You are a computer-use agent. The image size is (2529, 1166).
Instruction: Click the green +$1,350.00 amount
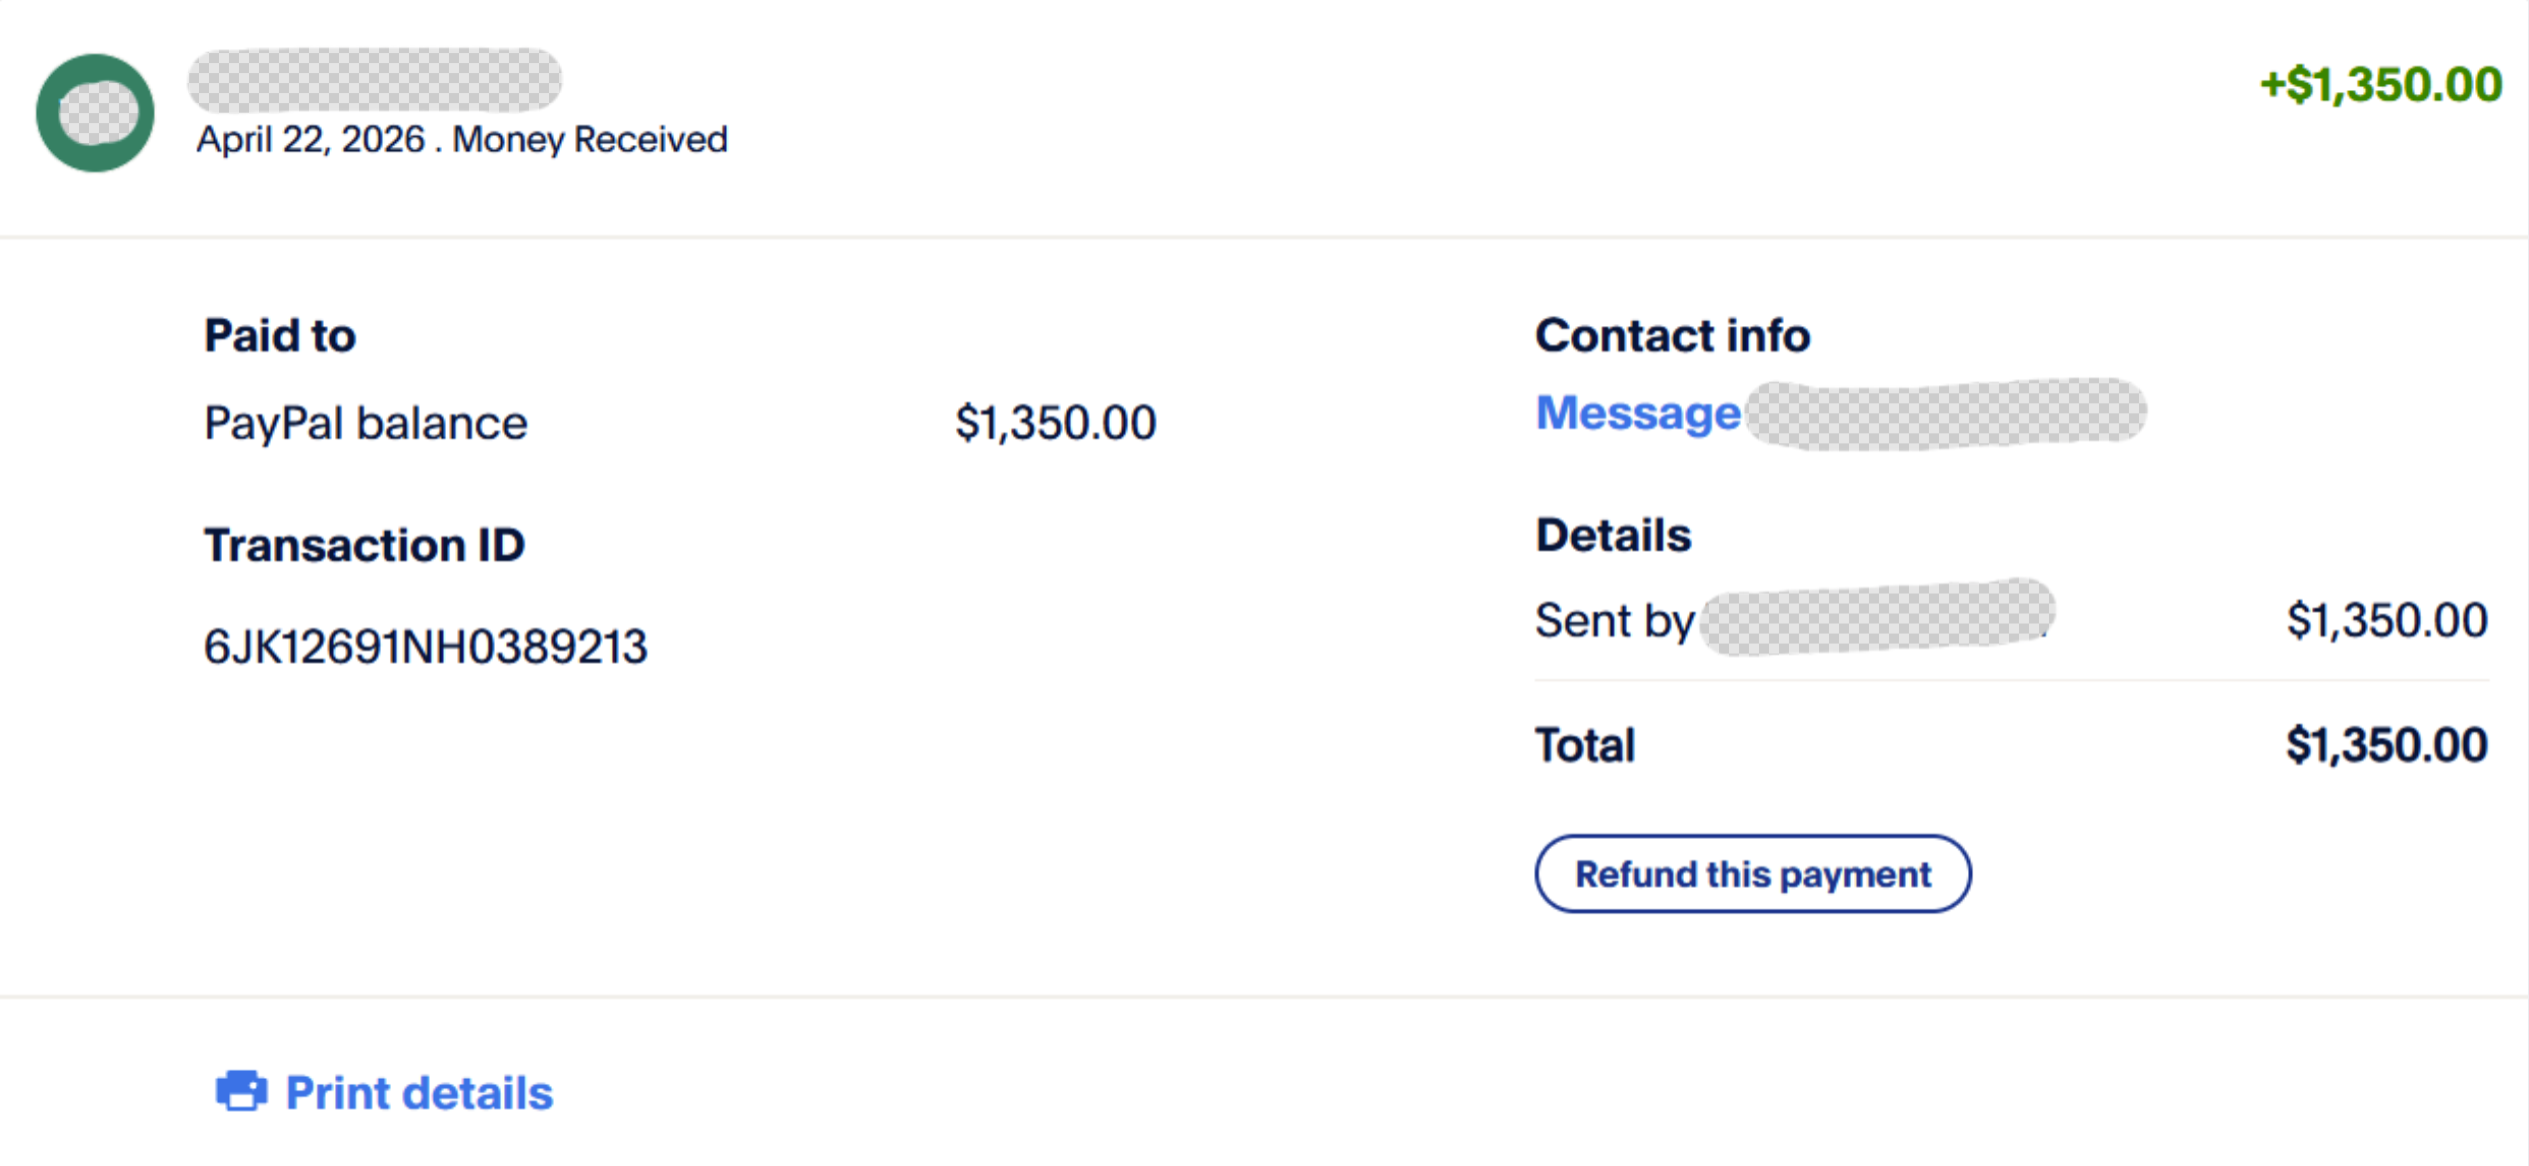2380,85
